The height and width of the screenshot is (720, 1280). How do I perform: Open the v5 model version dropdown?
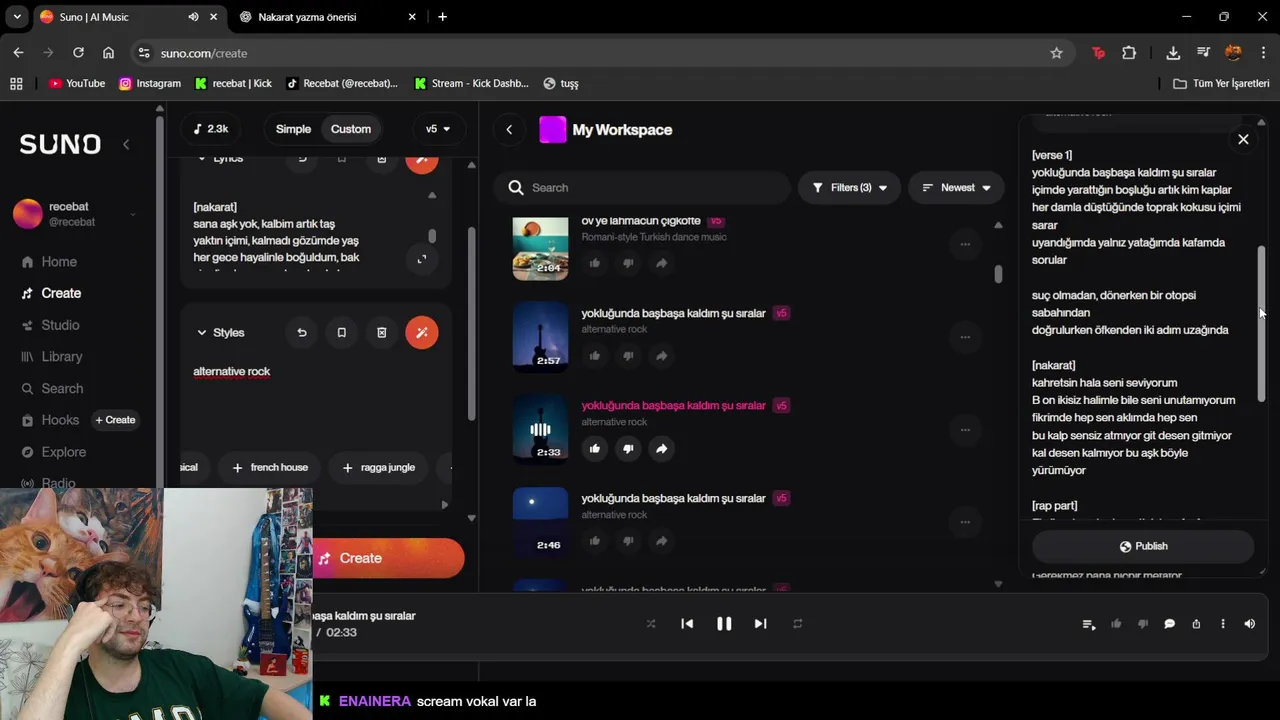click(x=437, y=129)
